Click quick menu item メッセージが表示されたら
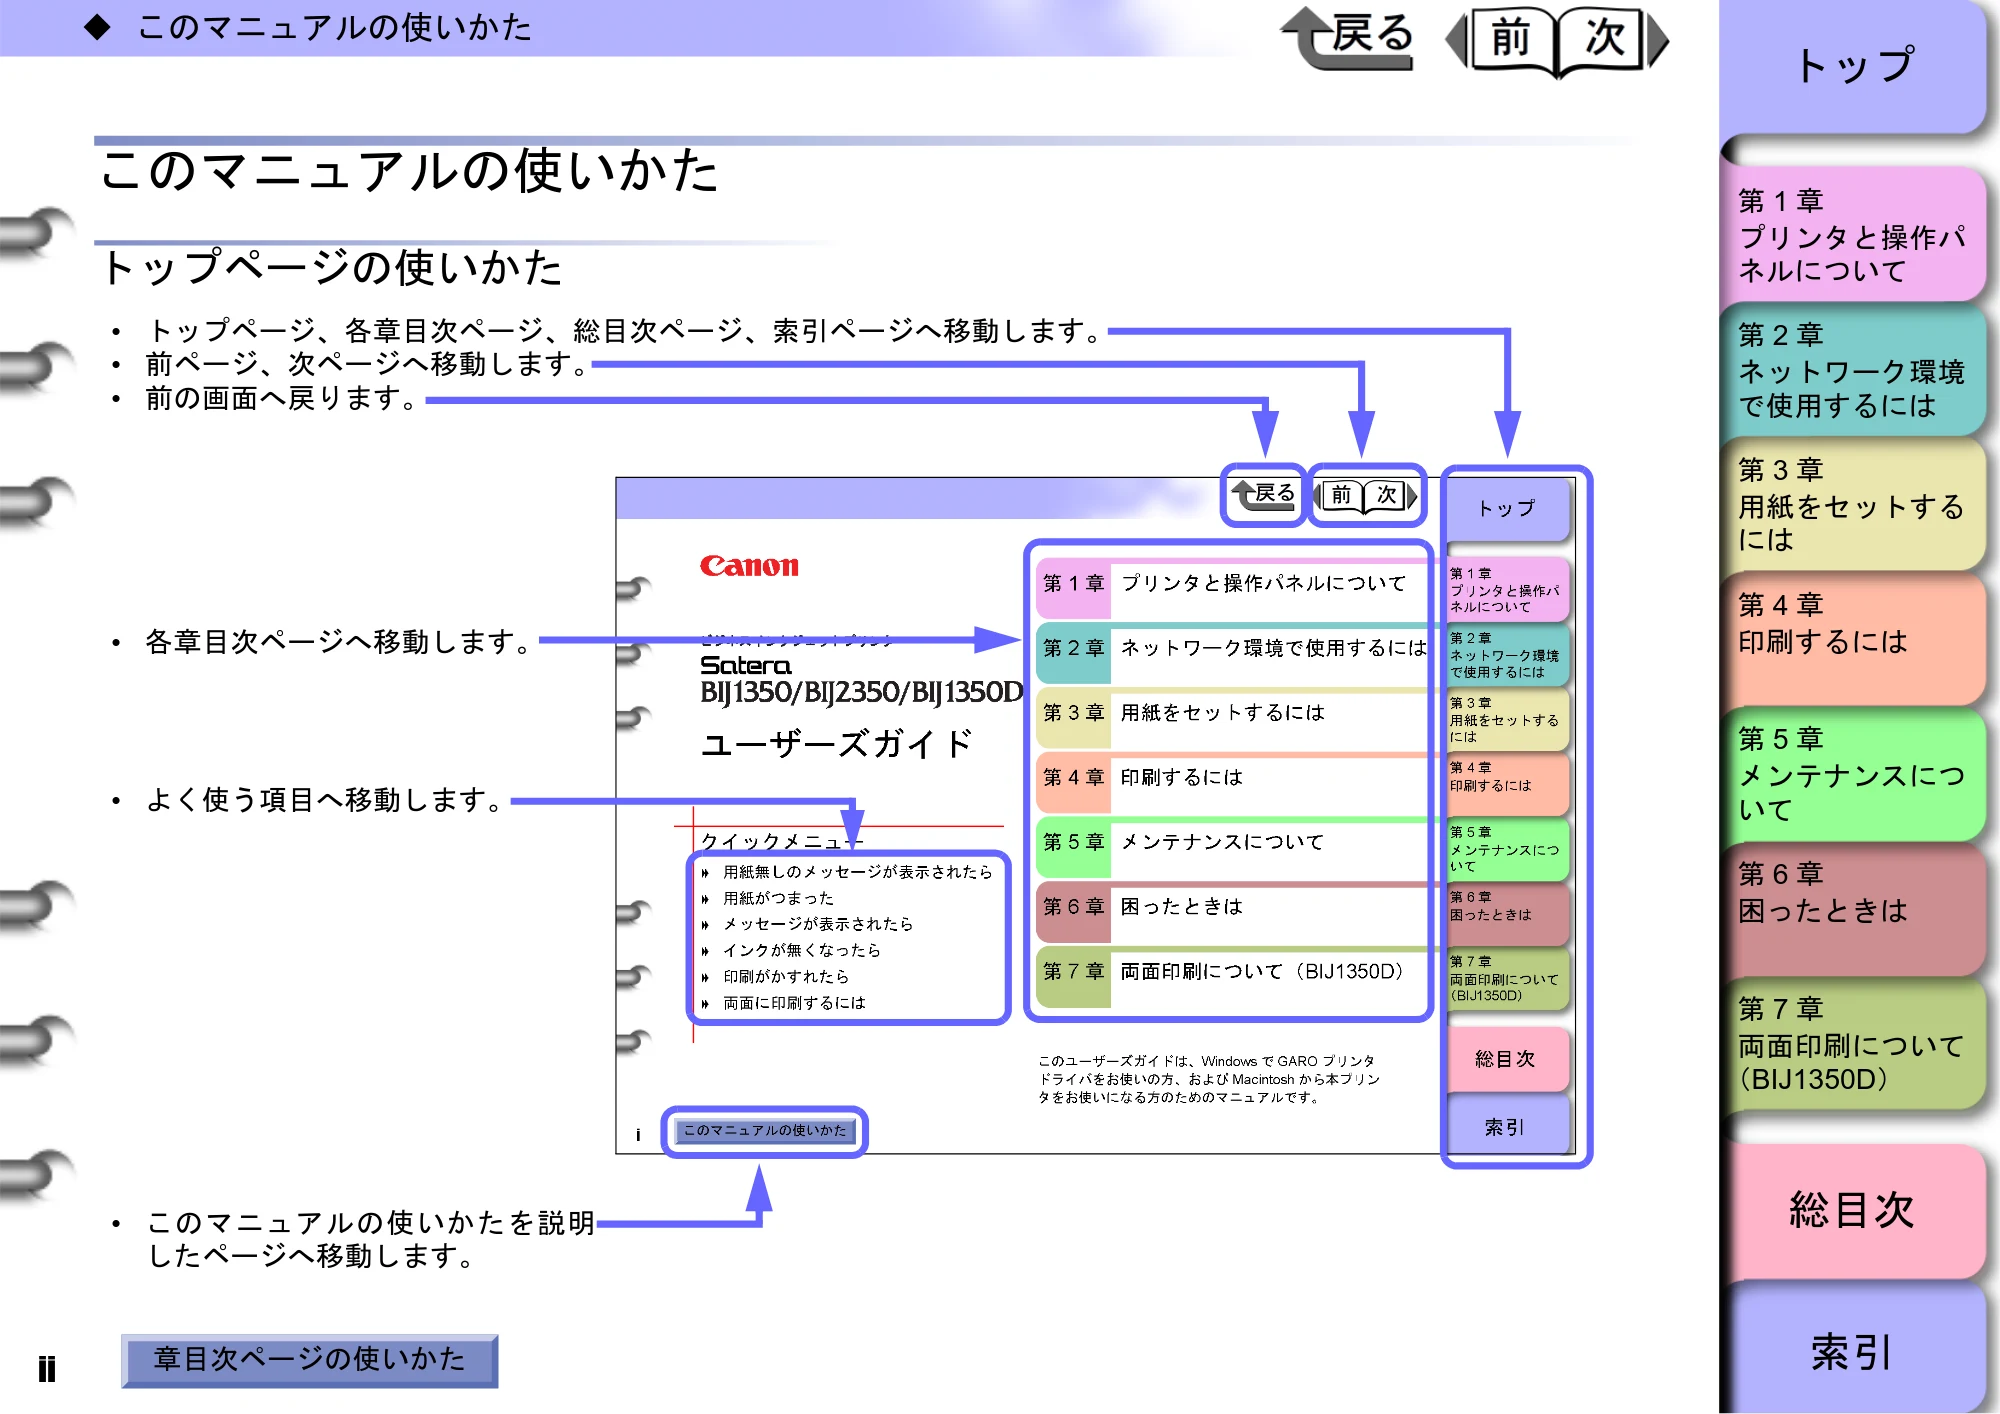This screenshot has width=2000, height=1414. tap(808, 924)
